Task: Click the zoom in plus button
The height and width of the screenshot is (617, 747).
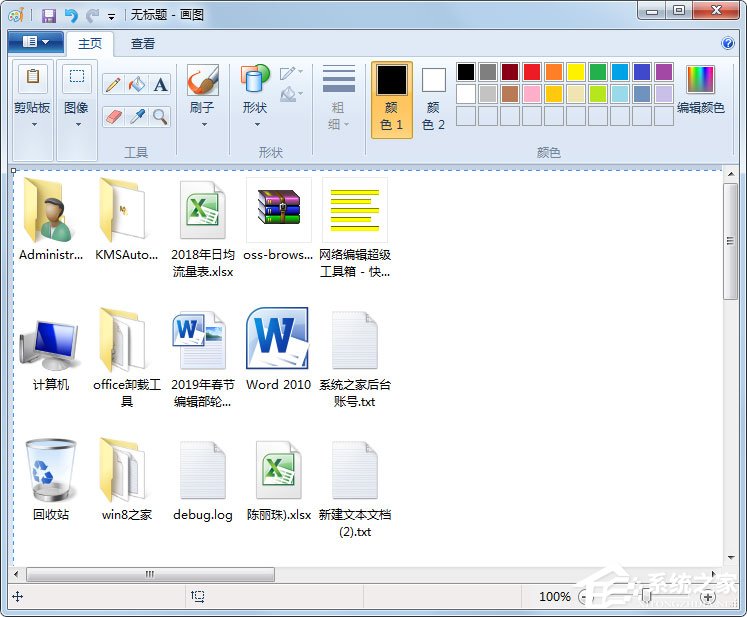Action: pos(708,597)
